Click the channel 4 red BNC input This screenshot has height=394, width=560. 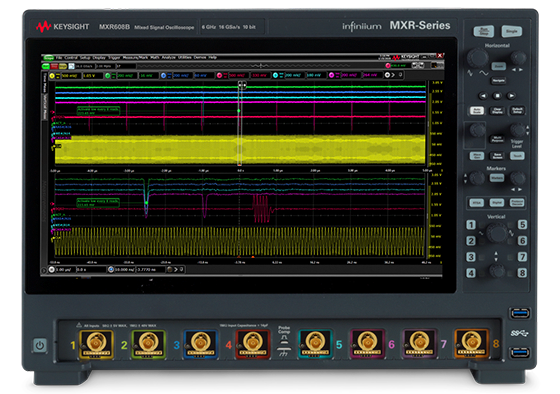252,343
